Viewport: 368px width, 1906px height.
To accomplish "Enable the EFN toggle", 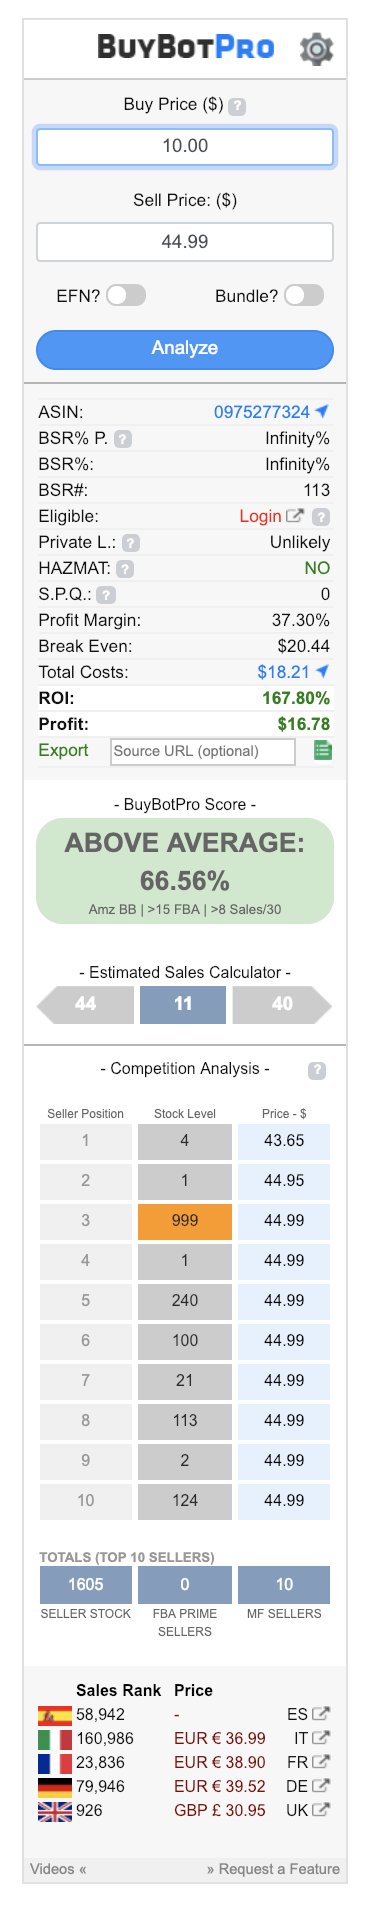I will [x=126, y=295].
